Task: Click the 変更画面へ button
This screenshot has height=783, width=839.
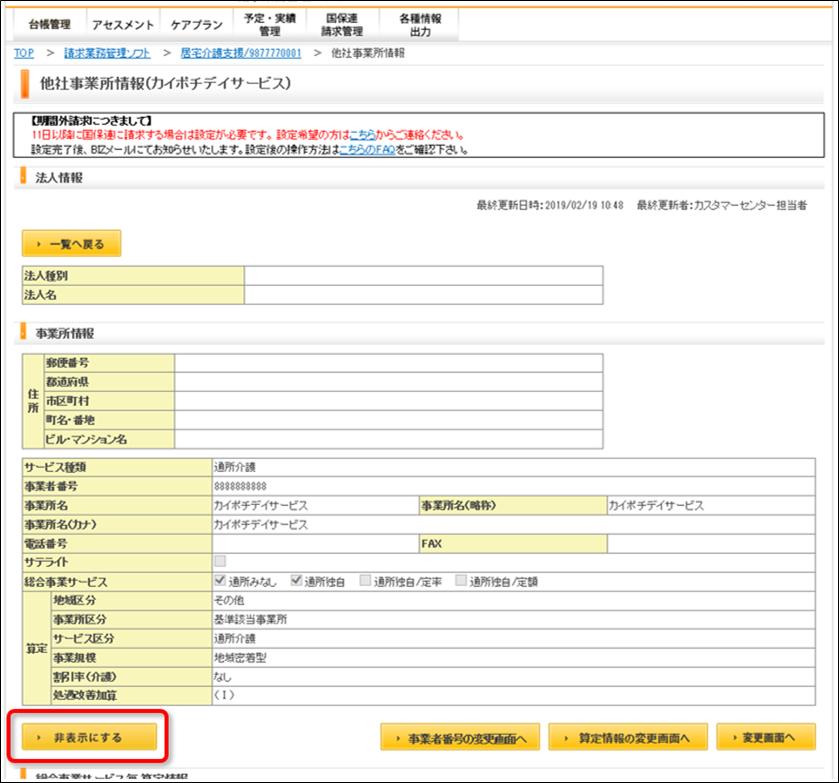Action: pyautogui.click(x=766, y=738)
